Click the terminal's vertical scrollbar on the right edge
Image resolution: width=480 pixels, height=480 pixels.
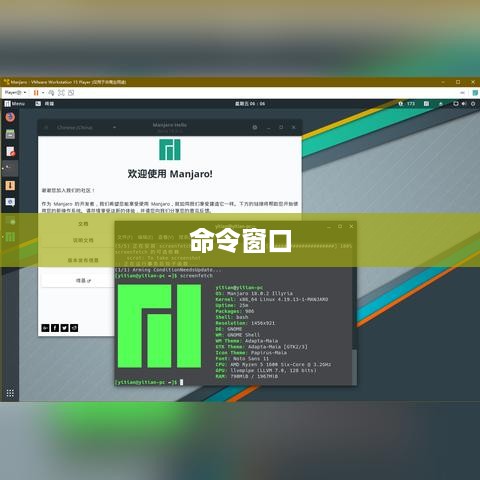point(355,367)
